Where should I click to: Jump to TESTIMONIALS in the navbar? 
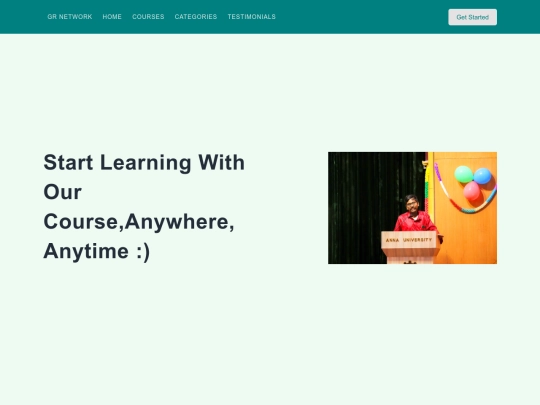[251, 17]
